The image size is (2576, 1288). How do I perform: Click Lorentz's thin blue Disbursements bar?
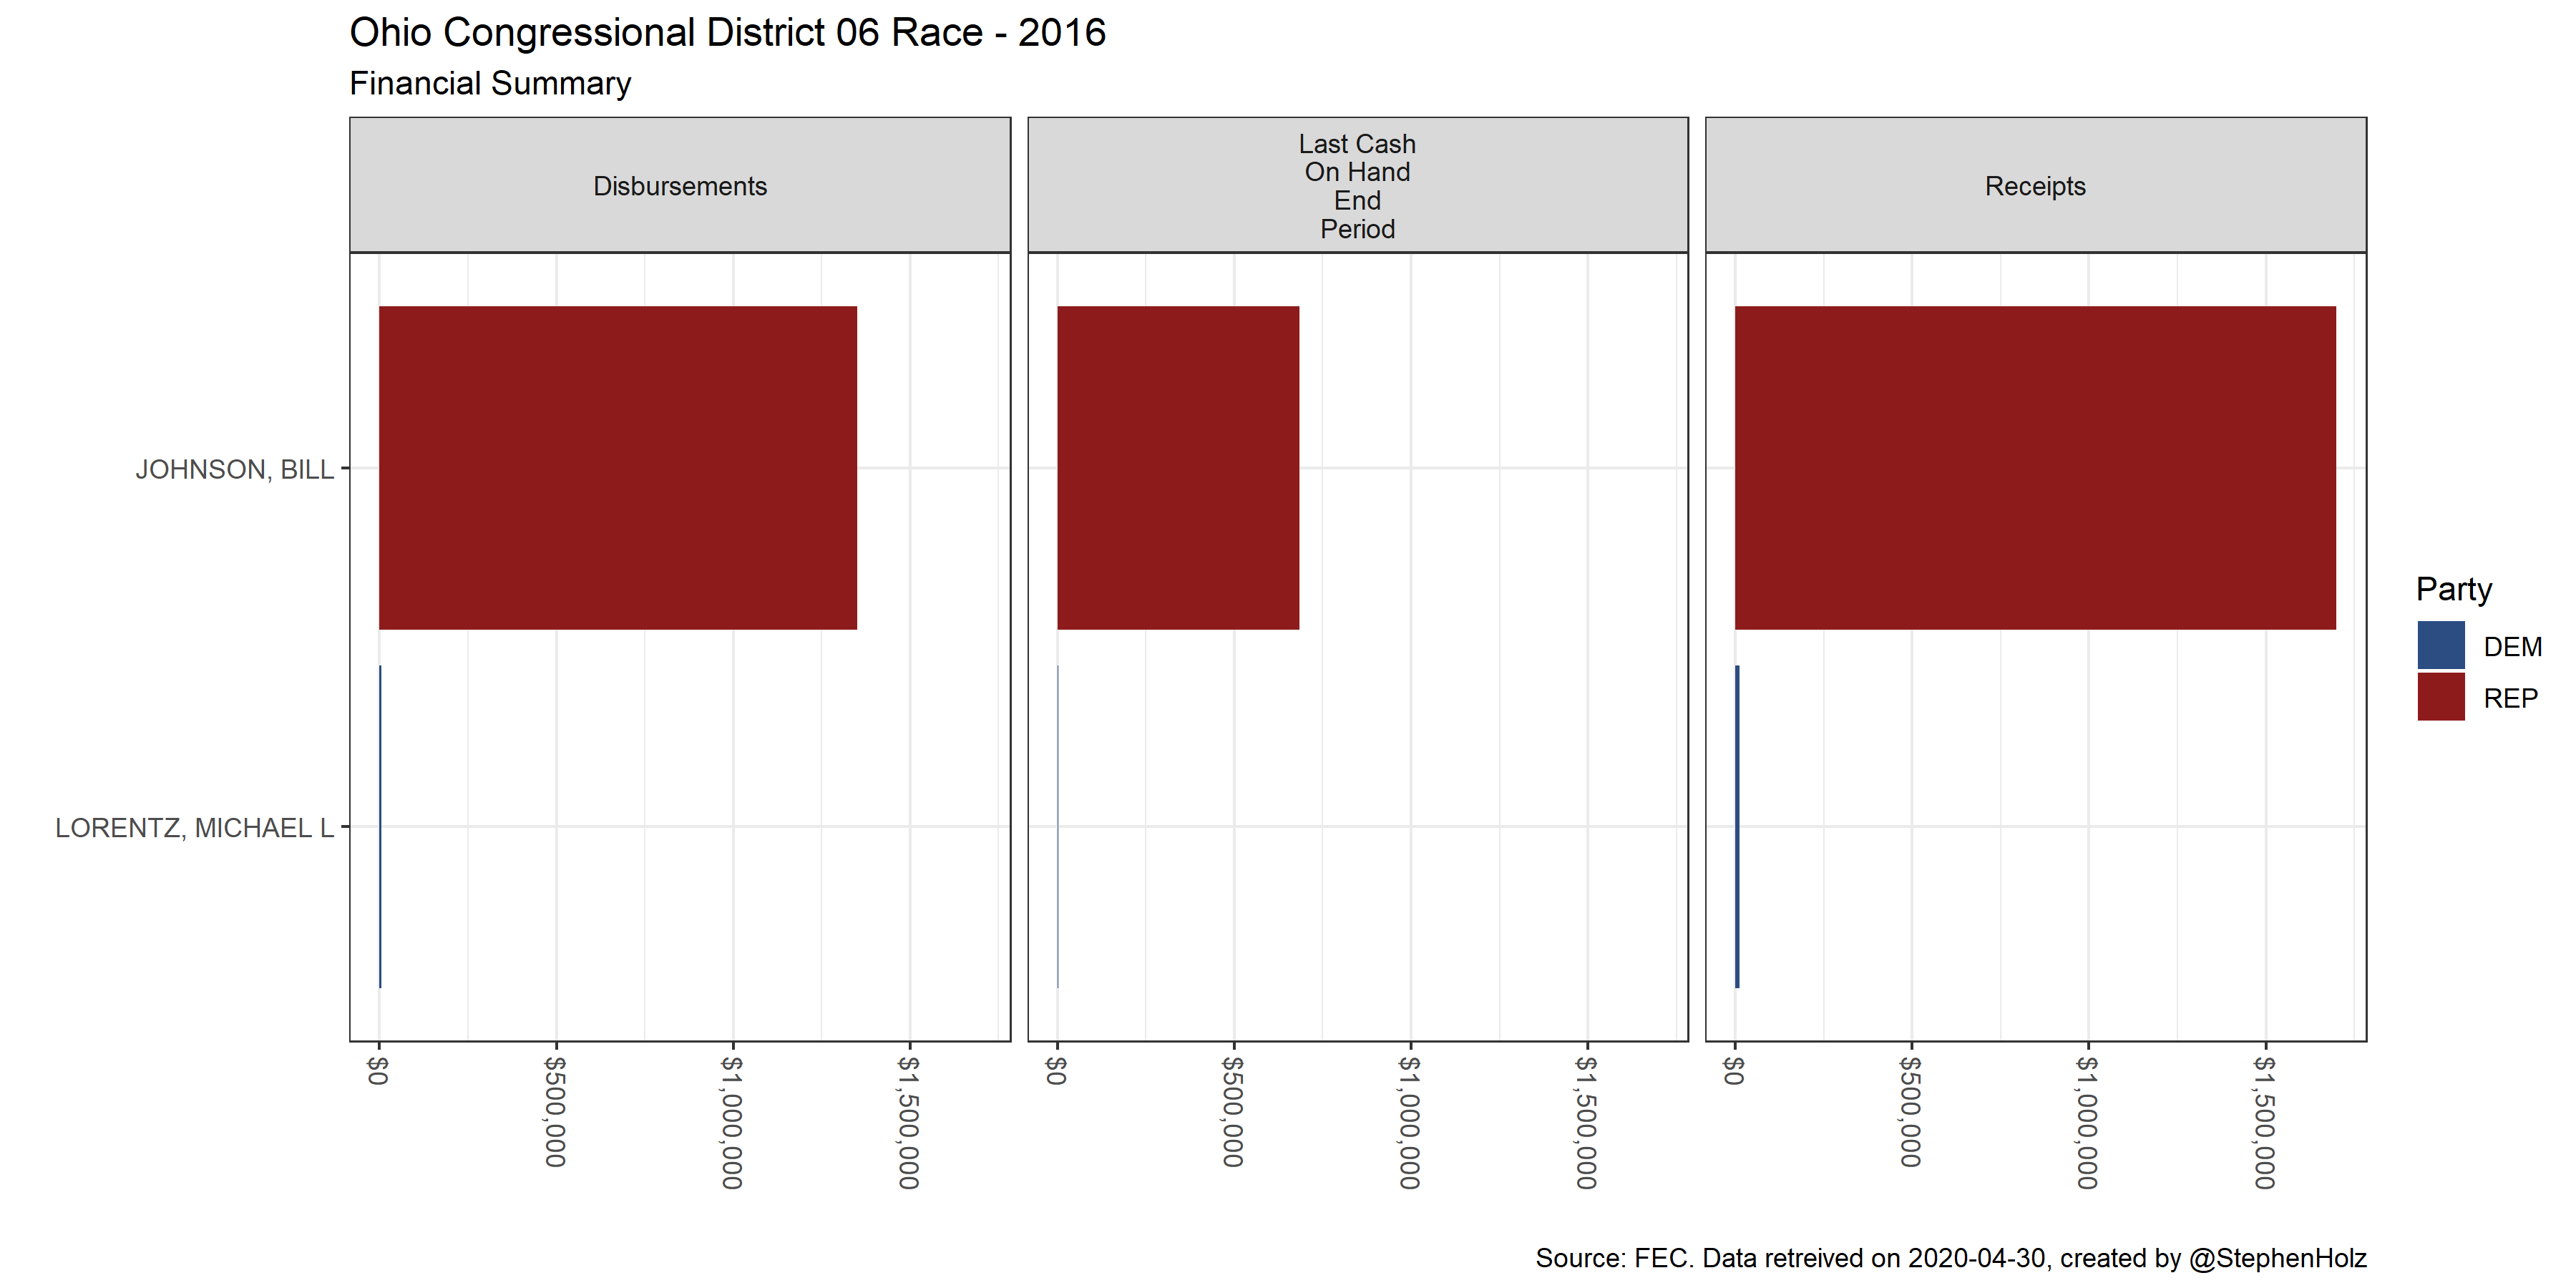coord(380,826)
